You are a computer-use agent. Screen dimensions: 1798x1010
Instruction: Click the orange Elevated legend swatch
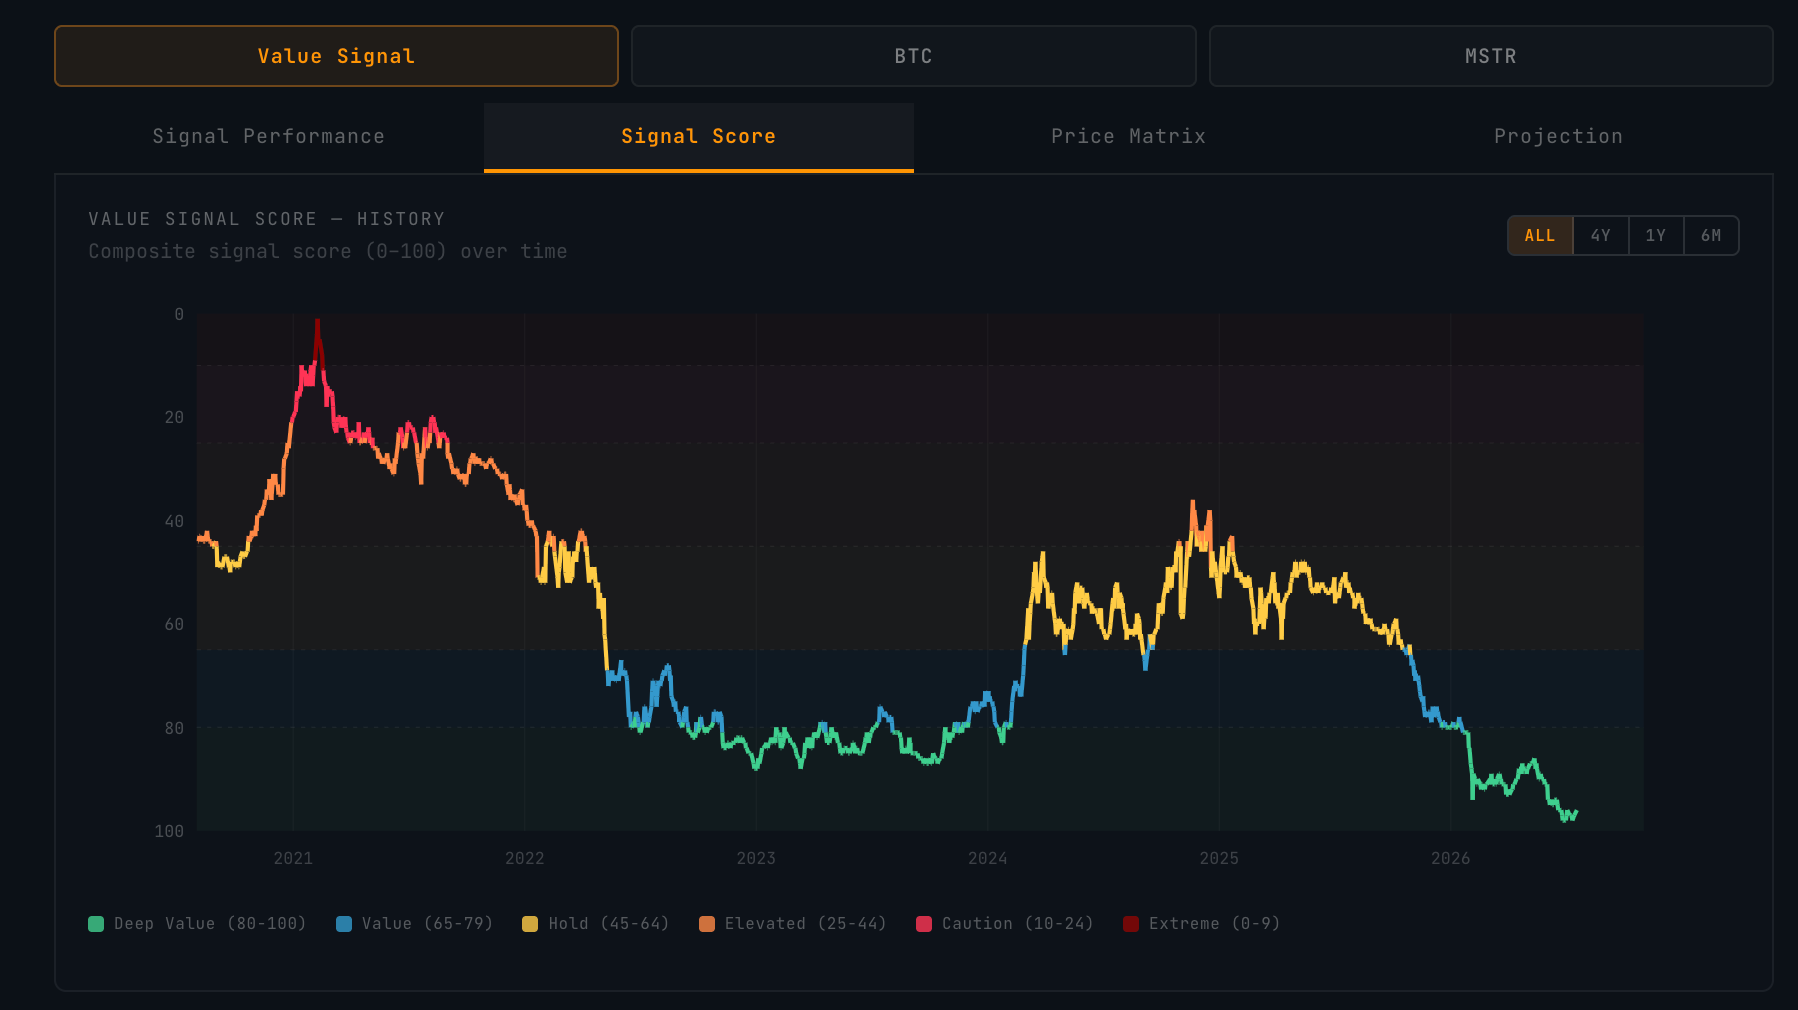click(707, 924)
